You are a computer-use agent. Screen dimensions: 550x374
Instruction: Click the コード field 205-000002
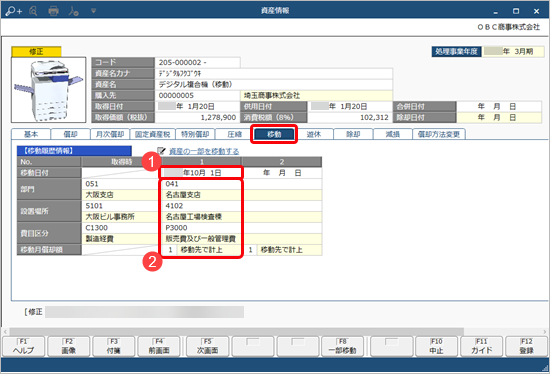click(197, 62)
